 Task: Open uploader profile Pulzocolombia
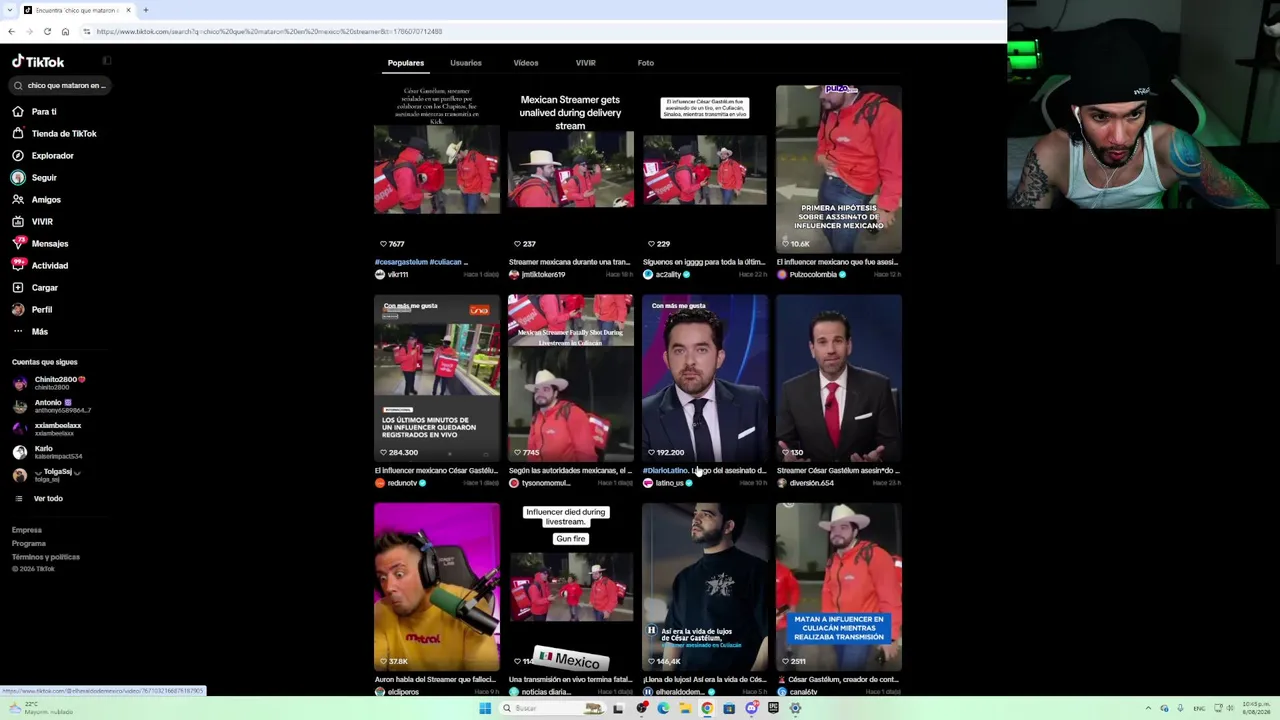(813, 275)
